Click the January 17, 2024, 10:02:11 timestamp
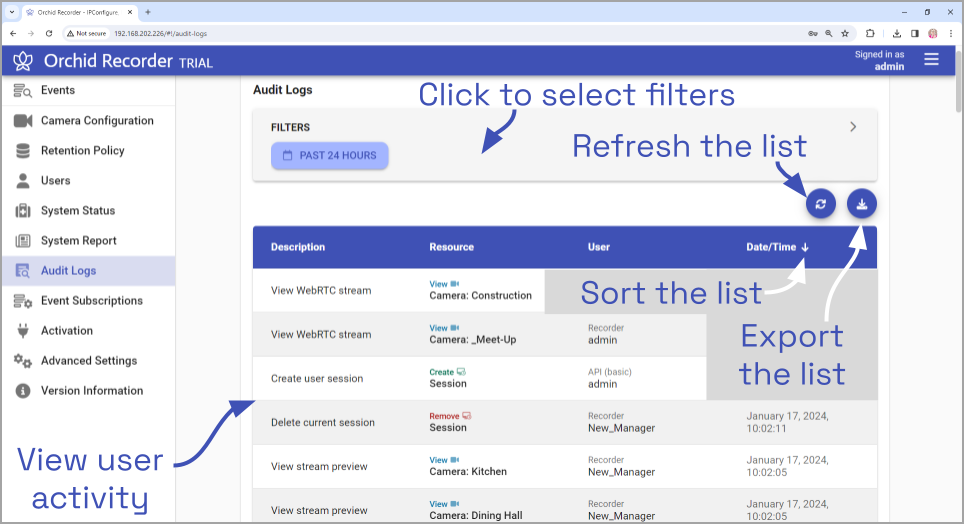 point(788,423)
